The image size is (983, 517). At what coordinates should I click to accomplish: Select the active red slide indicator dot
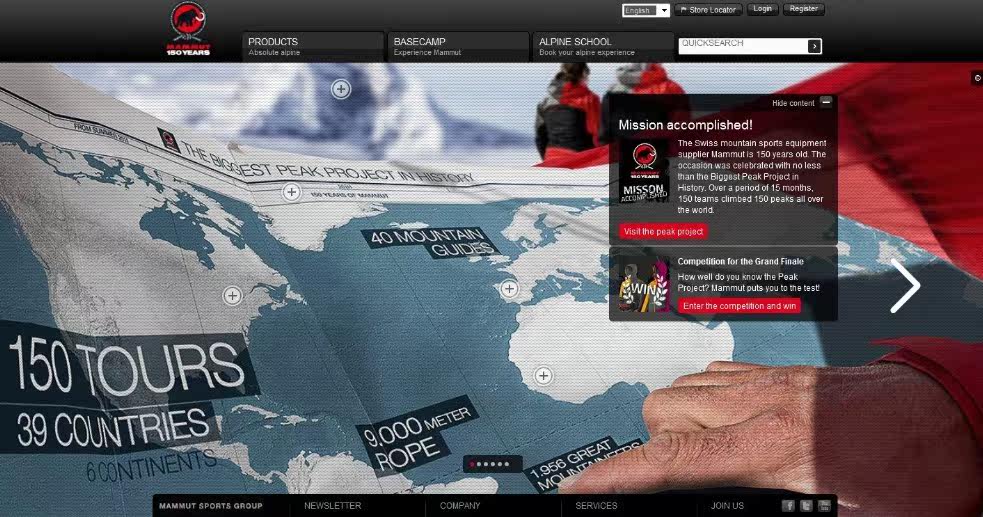pos(472,464)
